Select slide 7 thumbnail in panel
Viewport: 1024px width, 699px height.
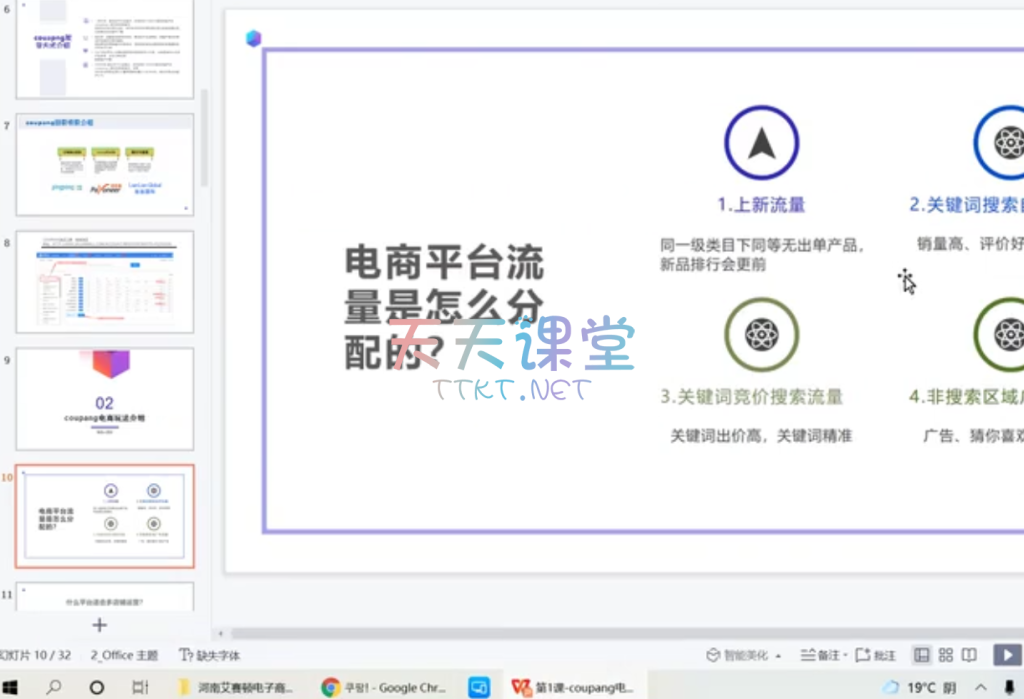104,163
